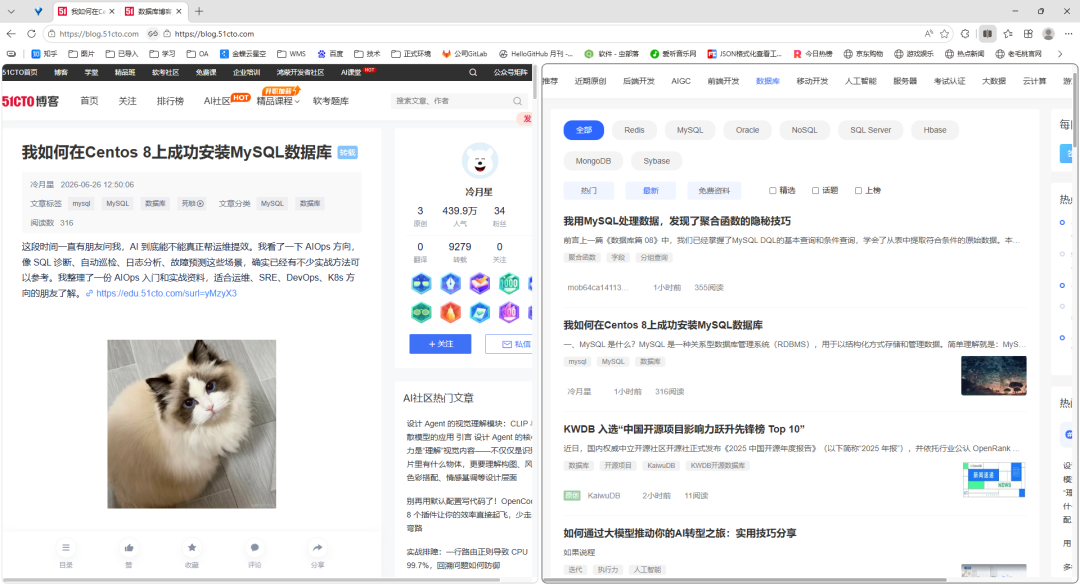This screenshot has height=585, width=1080.
Task: Select the 最新 sort option
Action: [651, 191]
